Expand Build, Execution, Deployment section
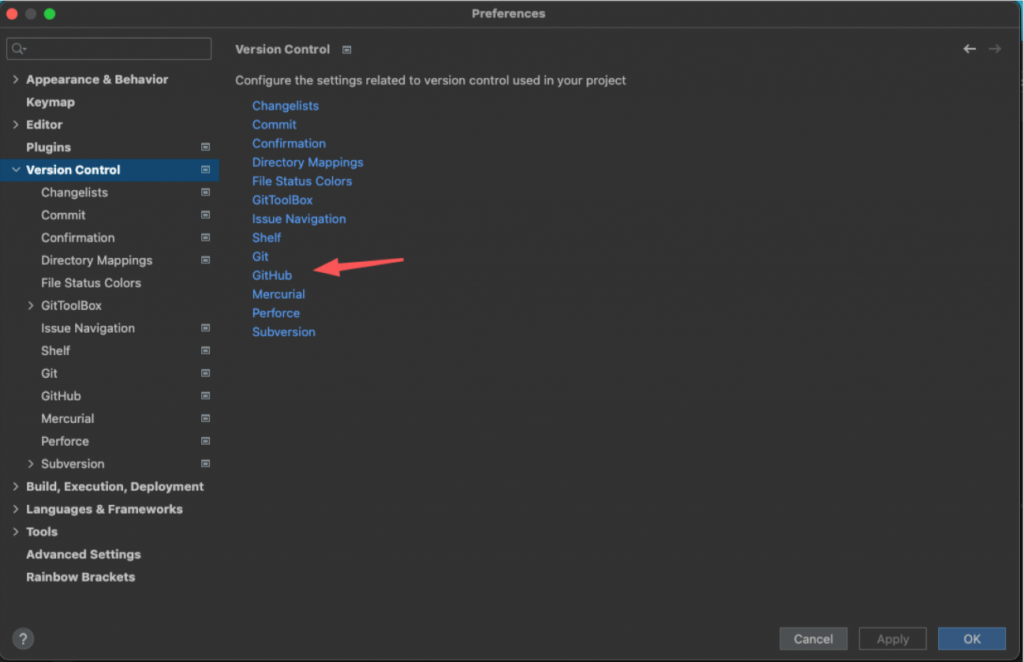The height and width of the screenshot is (662, 1024). (16, 486)
